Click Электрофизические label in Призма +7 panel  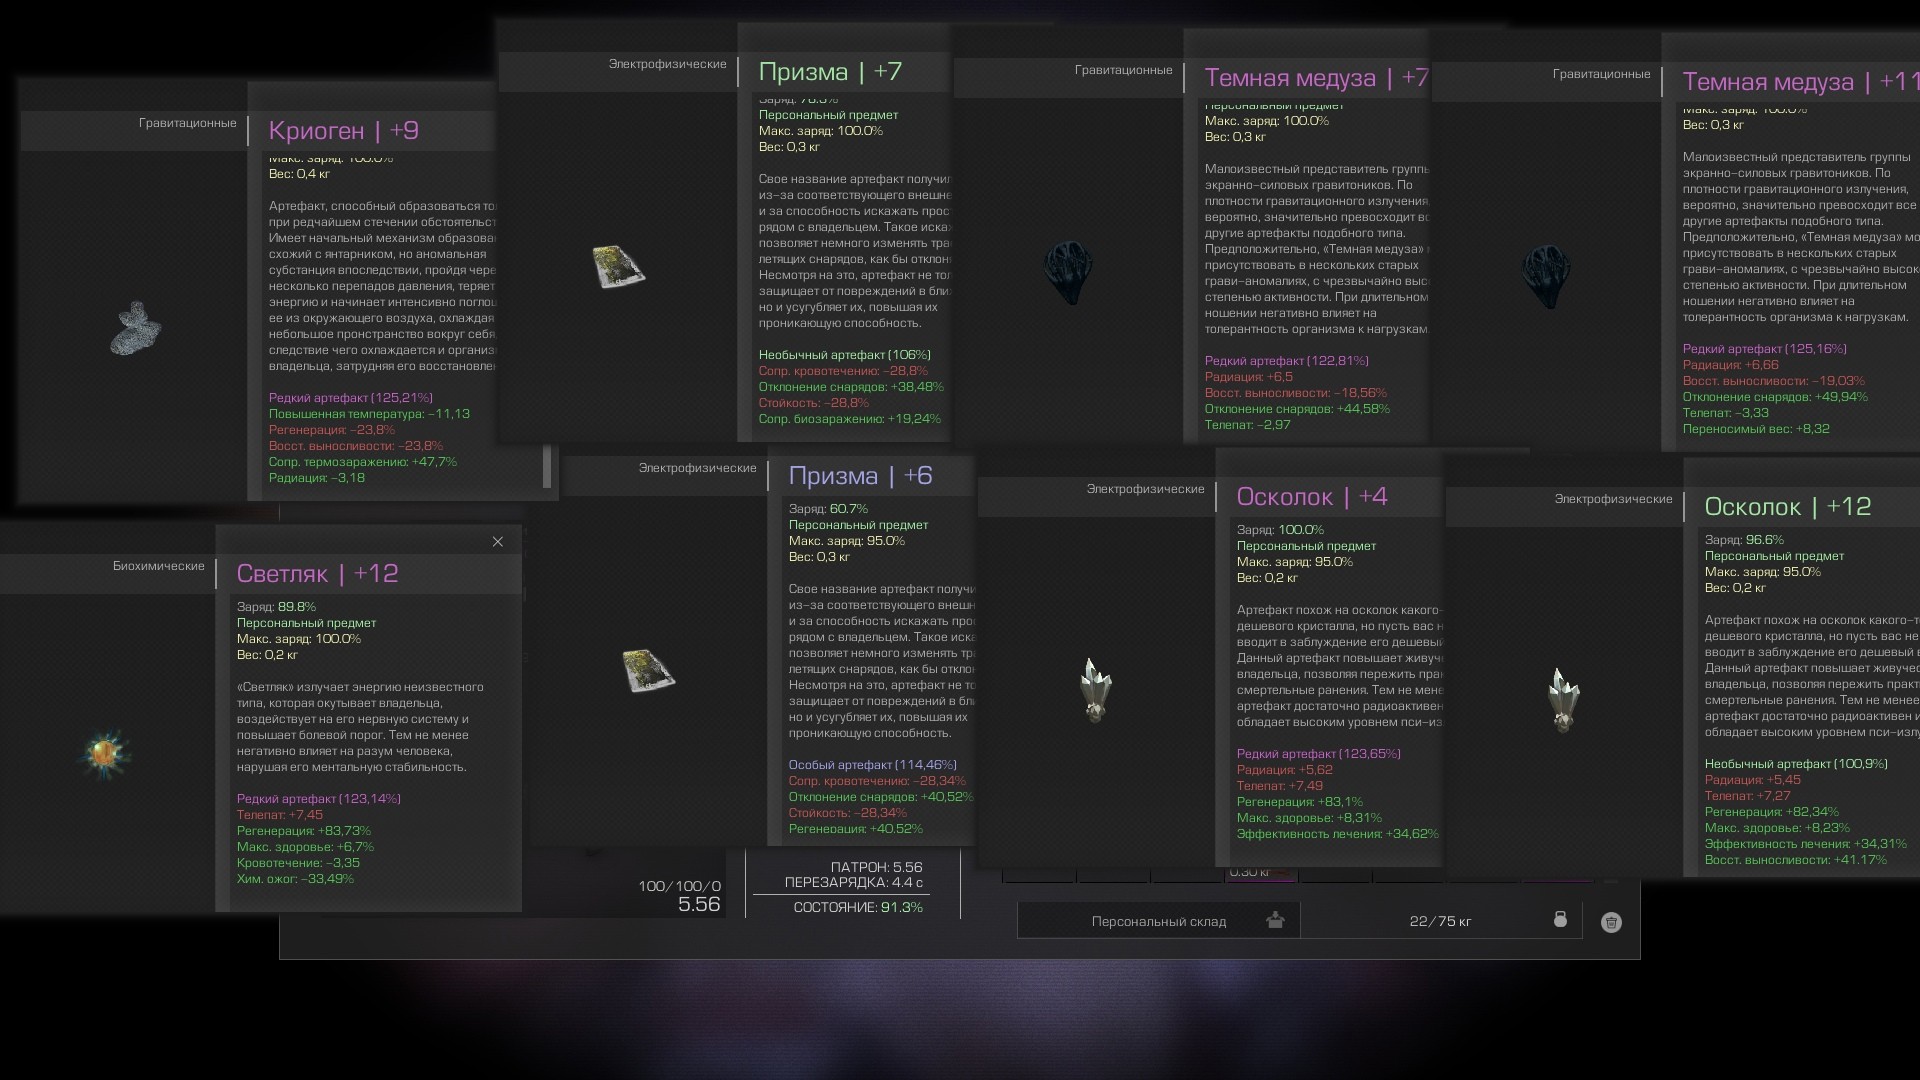point(668,64)
